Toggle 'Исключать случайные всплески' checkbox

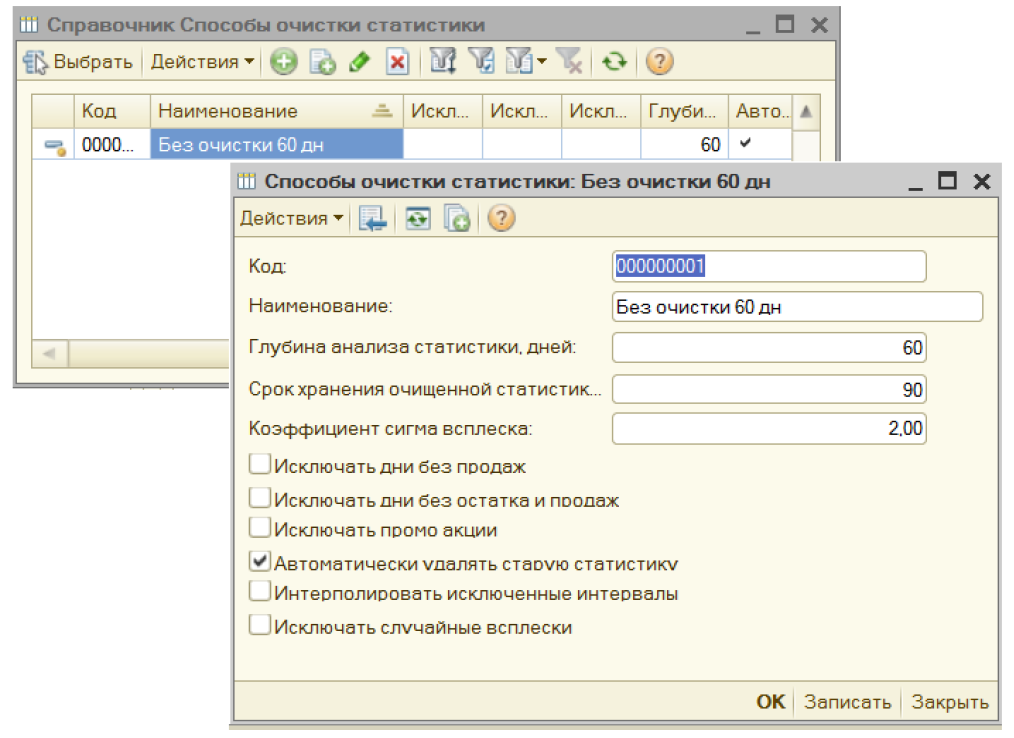click(x=260, y=626)
